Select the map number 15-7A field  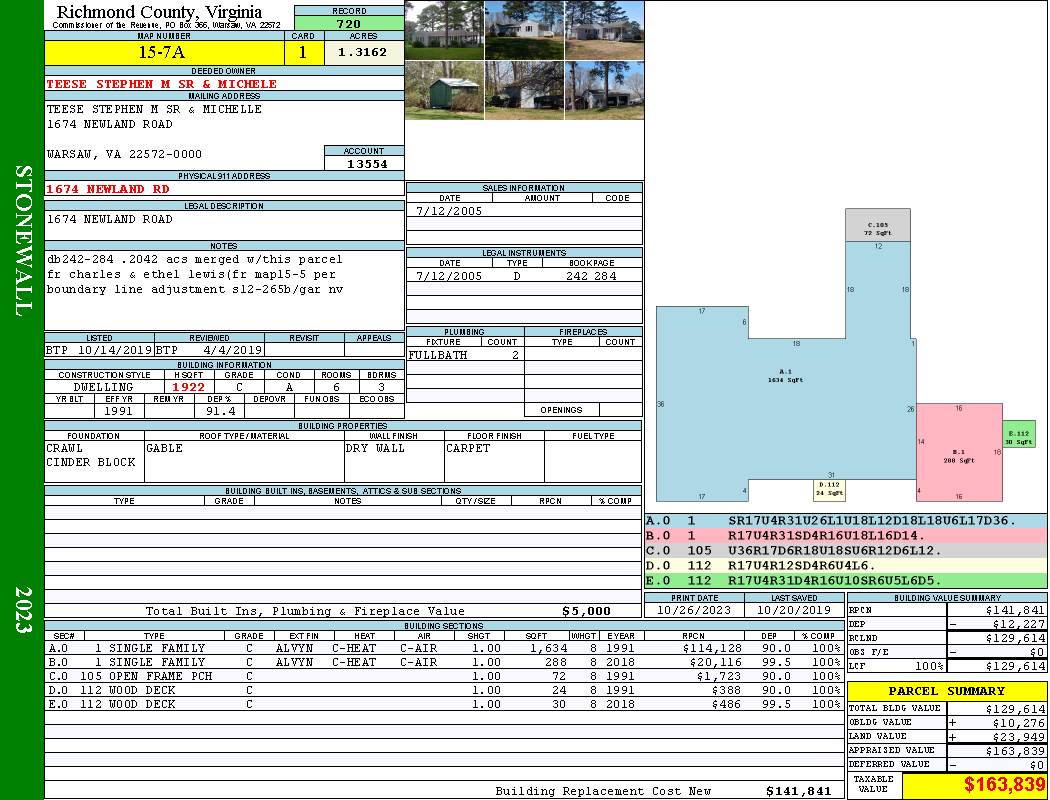[164, 53]
